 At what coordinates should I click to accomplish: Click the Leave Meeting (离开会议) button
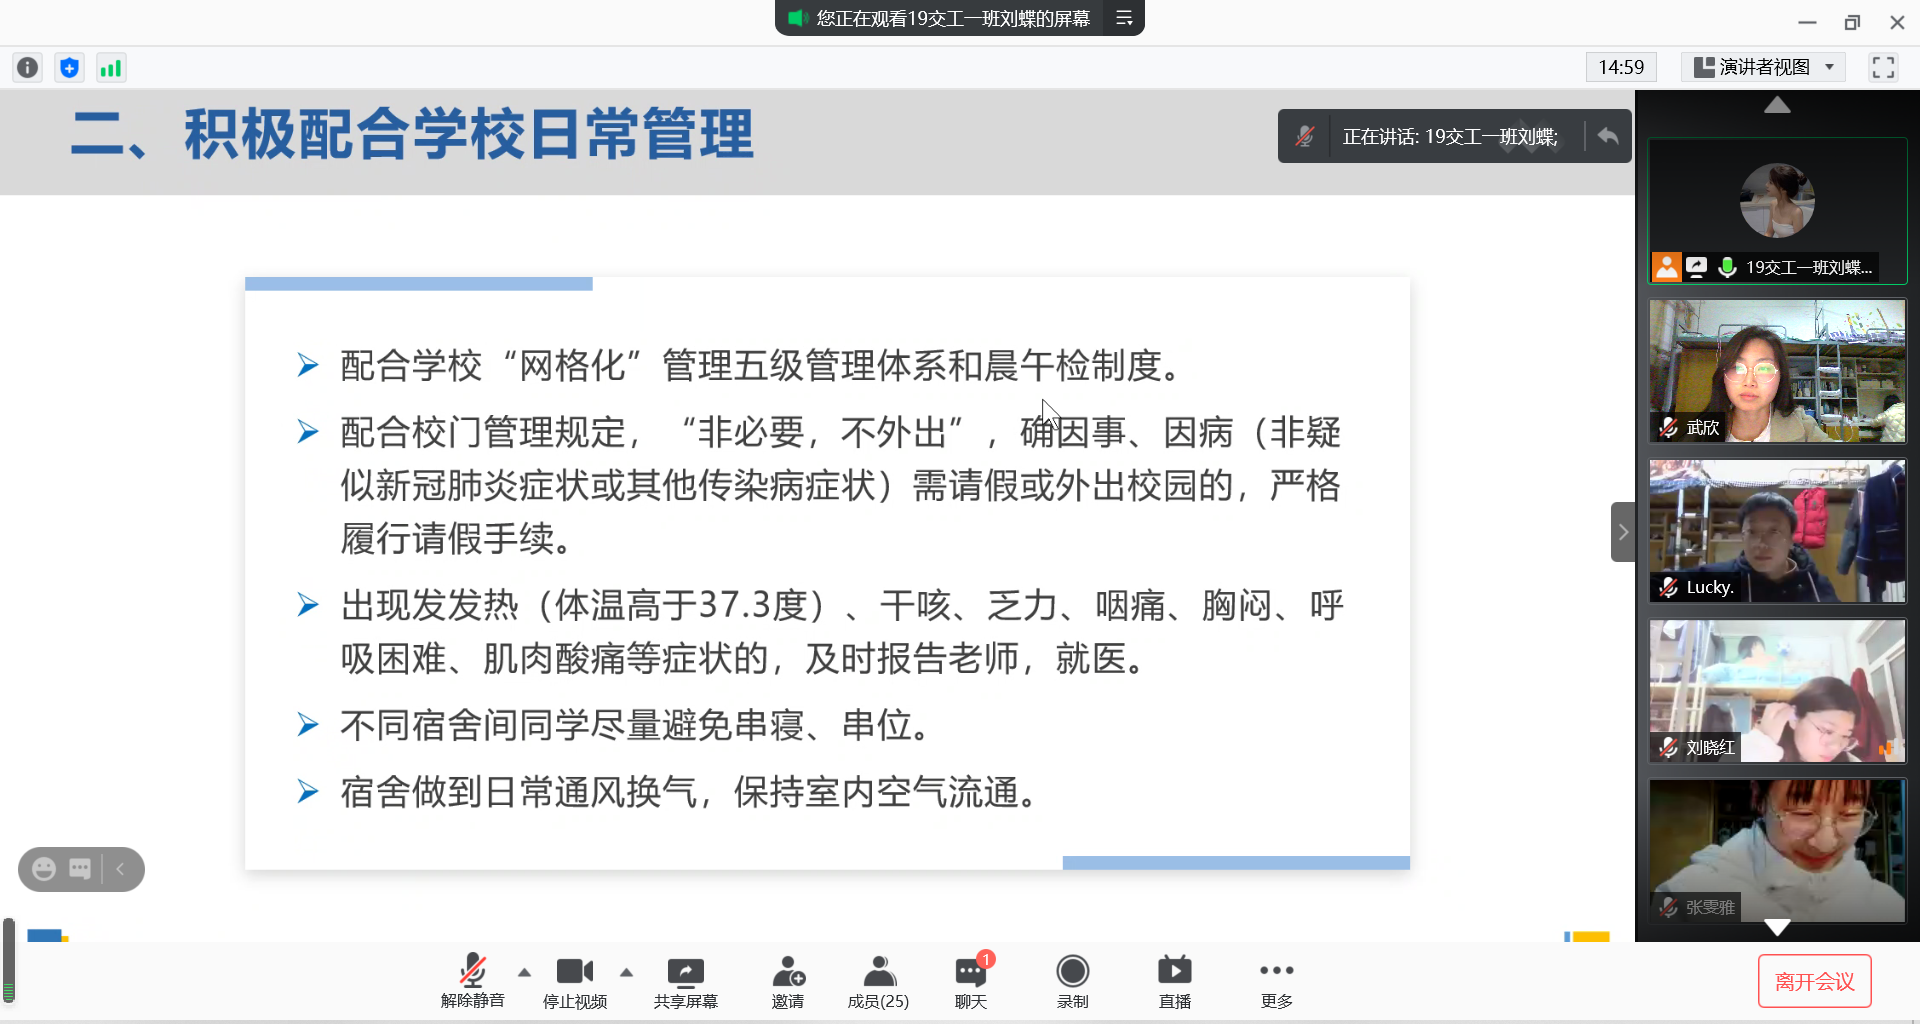1814,982
